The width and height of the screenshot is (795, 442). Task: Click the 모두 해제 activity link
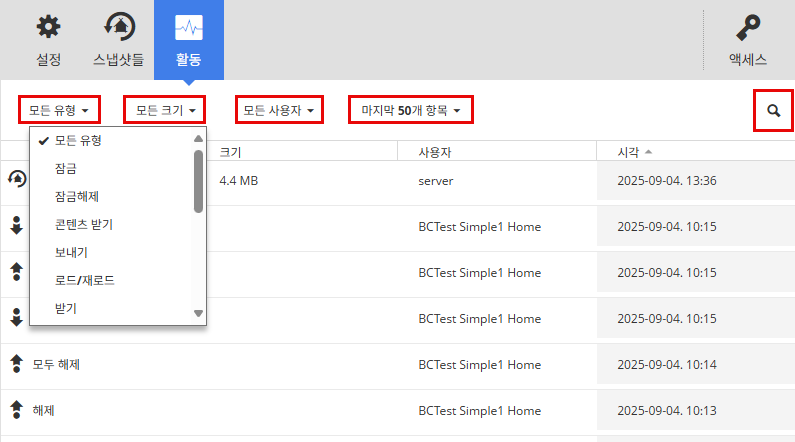click(x=56, y=364)
